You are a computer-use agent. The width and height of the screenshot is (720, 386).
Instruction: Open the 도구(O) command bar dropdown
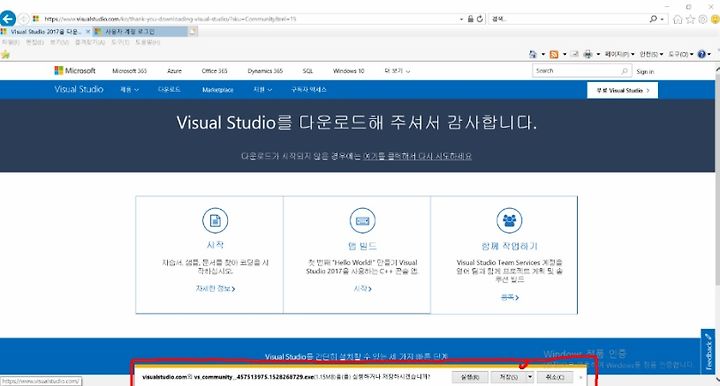681,54
